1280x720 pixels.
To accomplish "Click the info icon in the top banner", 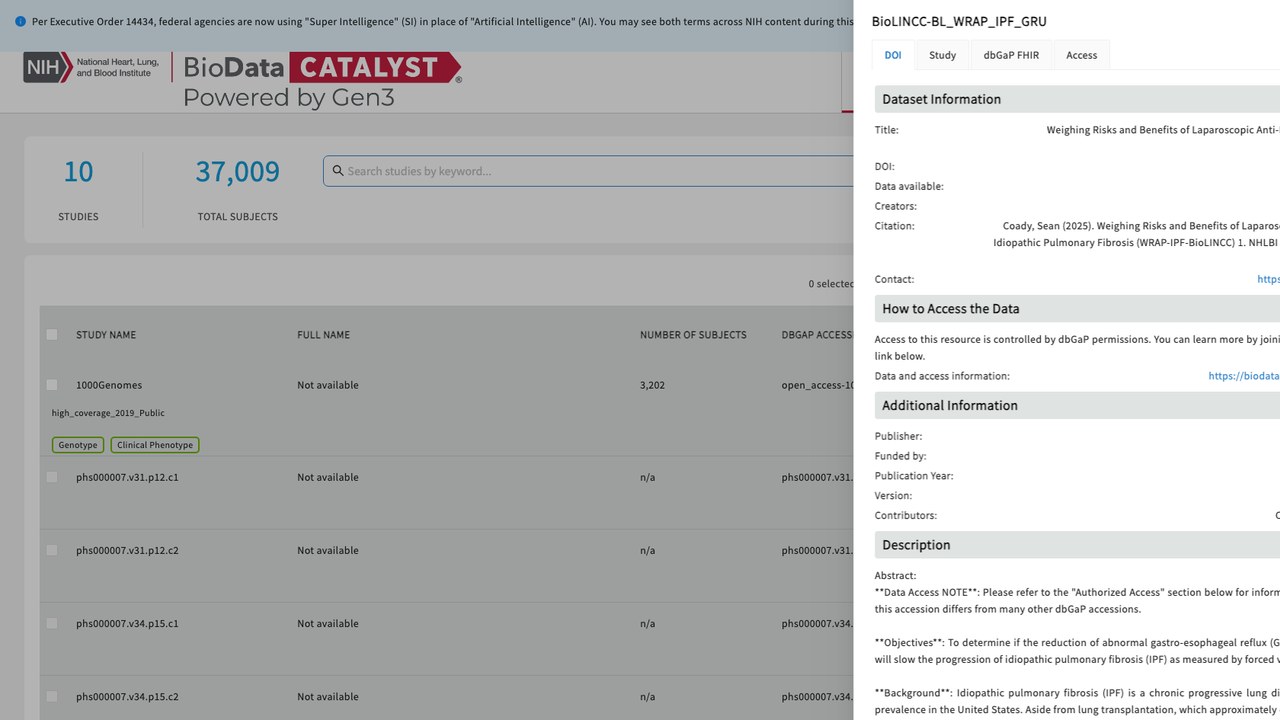I will [x=21, y=21].
